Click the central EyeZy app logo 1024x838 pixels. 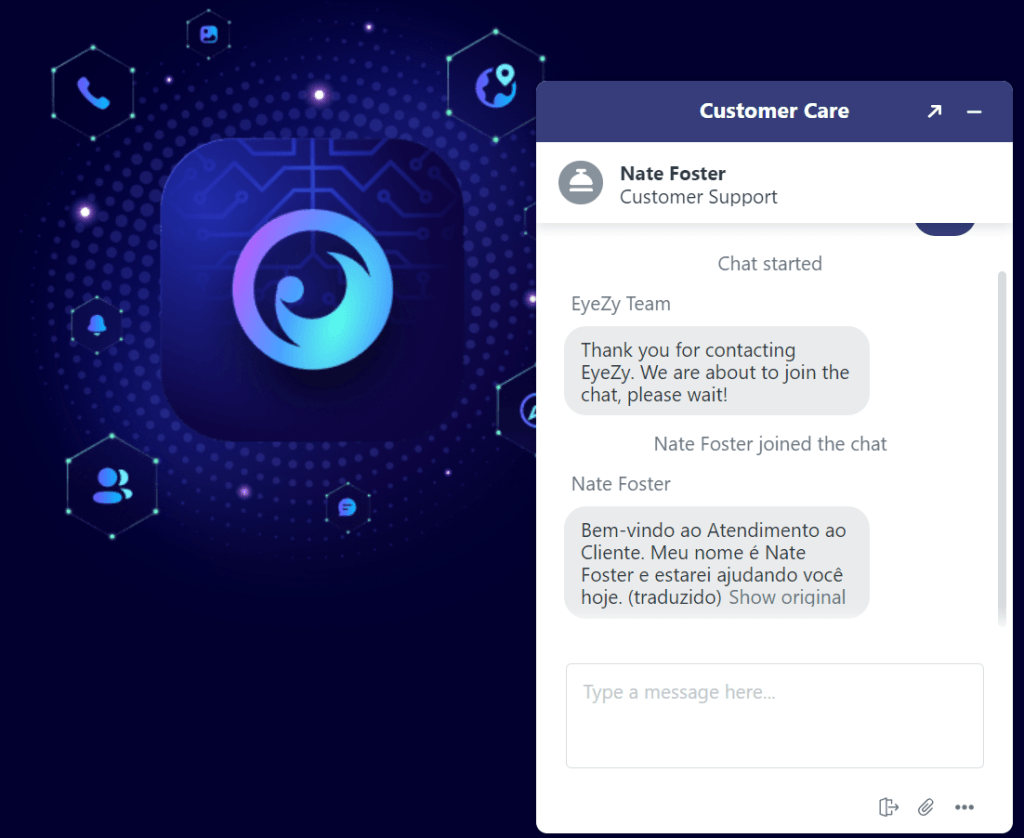[x=312, y=289]
